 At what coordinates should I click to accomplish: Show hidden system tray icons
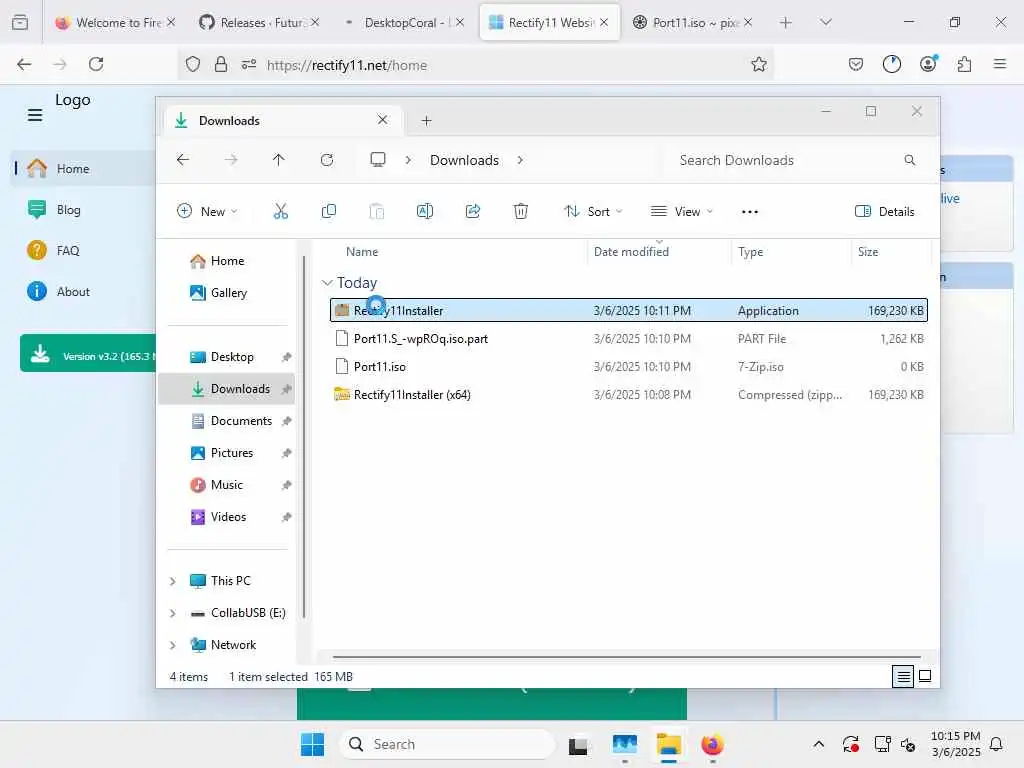coord(818,744)
